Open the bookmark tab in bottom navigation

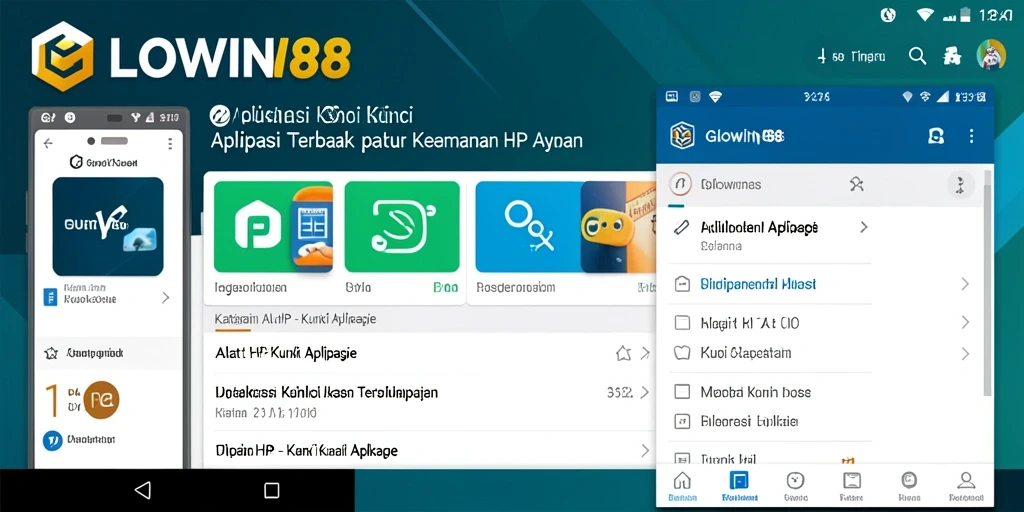click(x=852, y=487)
